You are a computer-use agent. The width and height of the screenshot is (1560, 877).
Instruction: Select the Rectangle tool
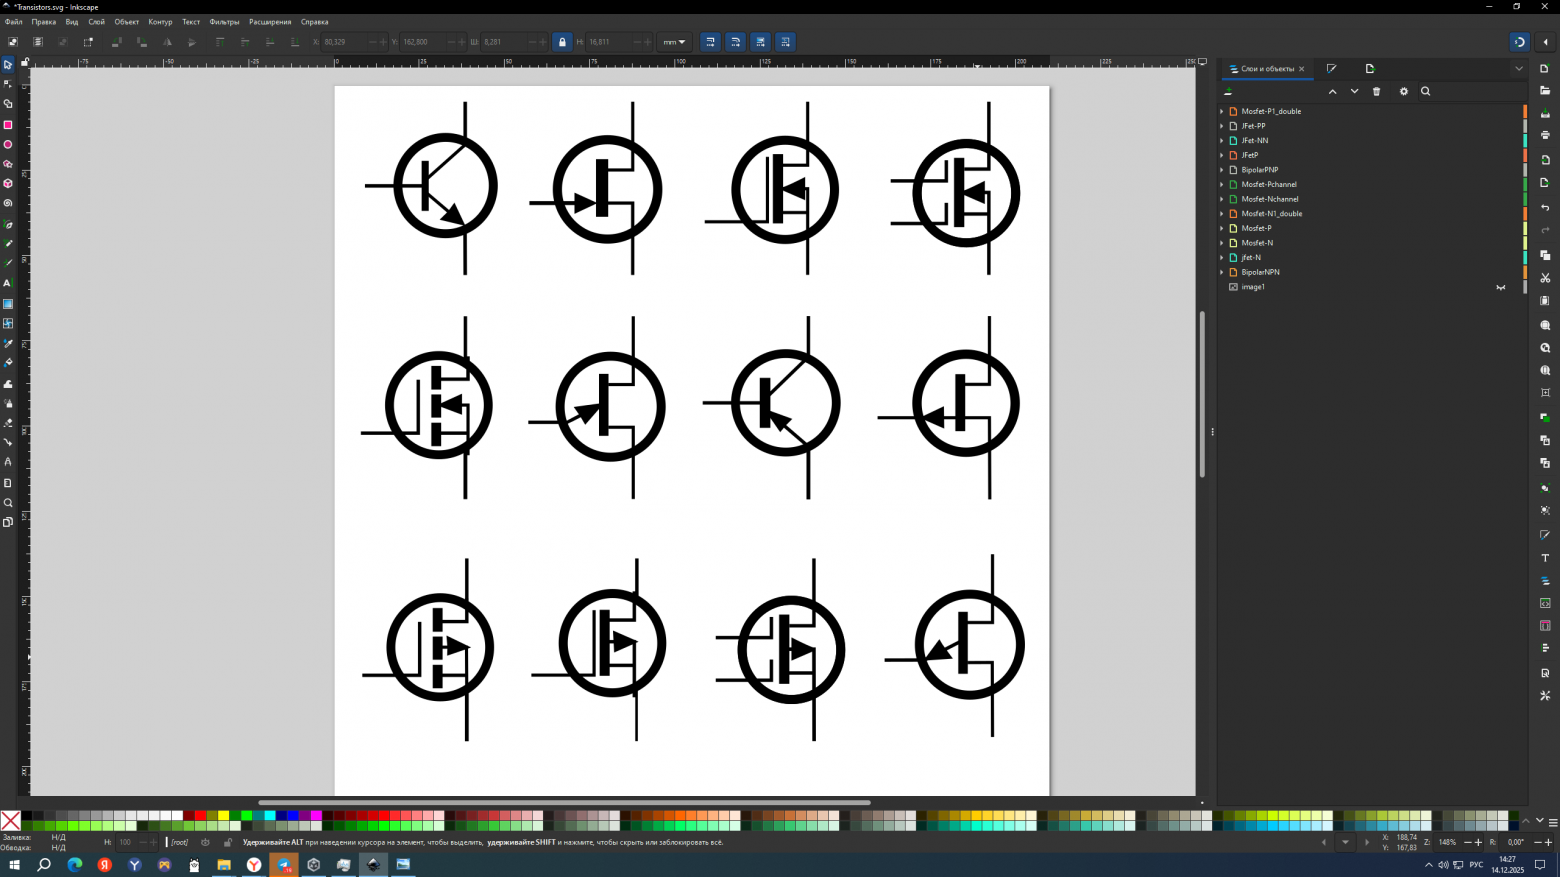(x=8, y=125)
